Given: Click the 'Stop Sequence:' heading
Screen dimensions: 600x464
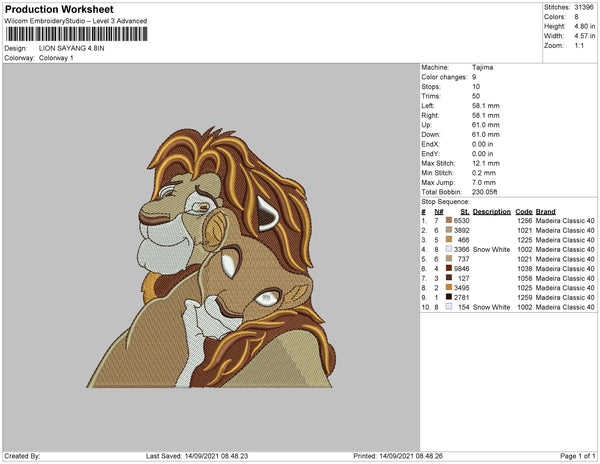Looking at the screenshot, I should pyautogui.click(x=445, y=202).
